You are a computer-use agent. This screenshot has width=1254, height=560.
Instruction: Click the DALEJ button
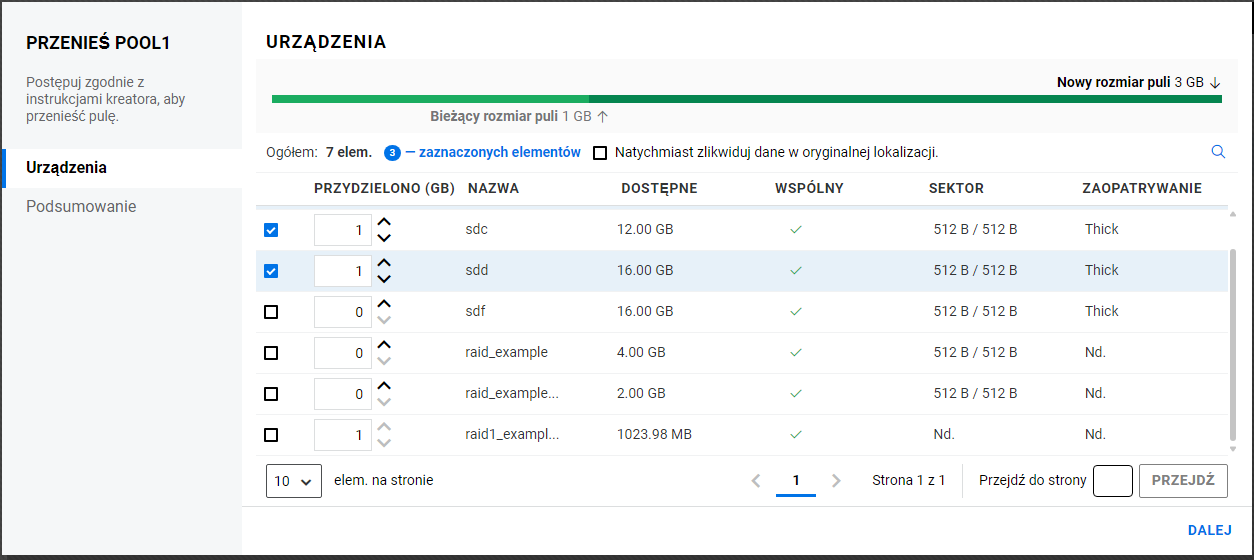coord(1209,530)
